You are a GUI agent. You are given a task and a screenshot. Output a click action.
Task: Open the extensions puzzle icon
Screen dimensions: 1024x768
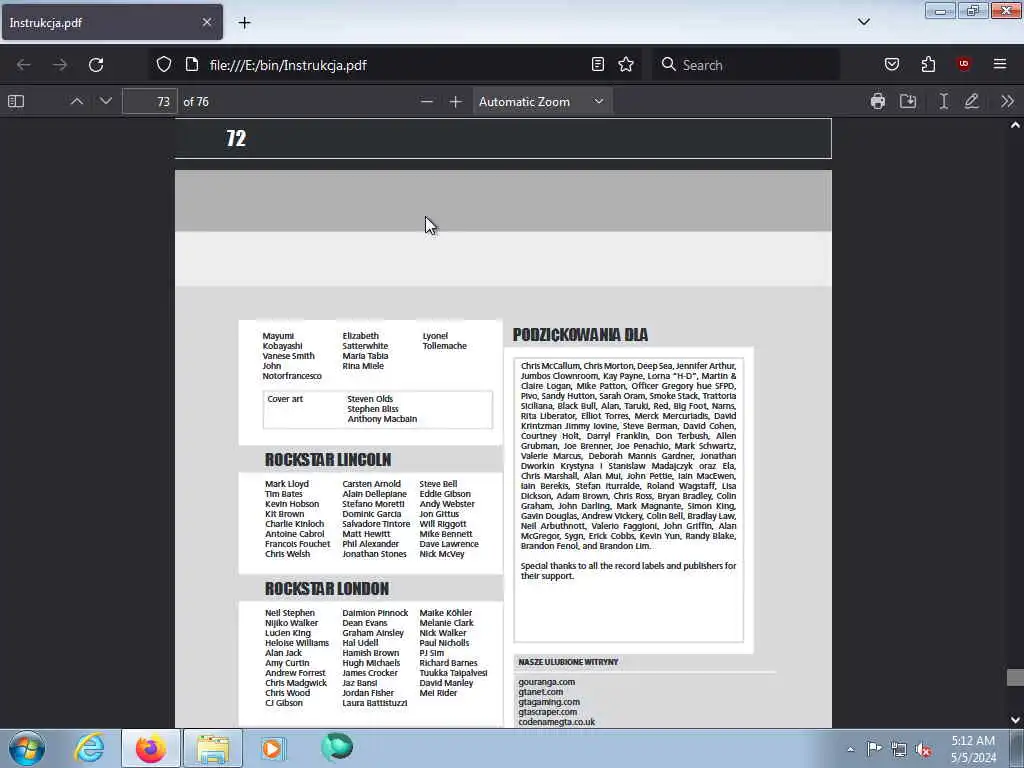[x=928, y=64]
